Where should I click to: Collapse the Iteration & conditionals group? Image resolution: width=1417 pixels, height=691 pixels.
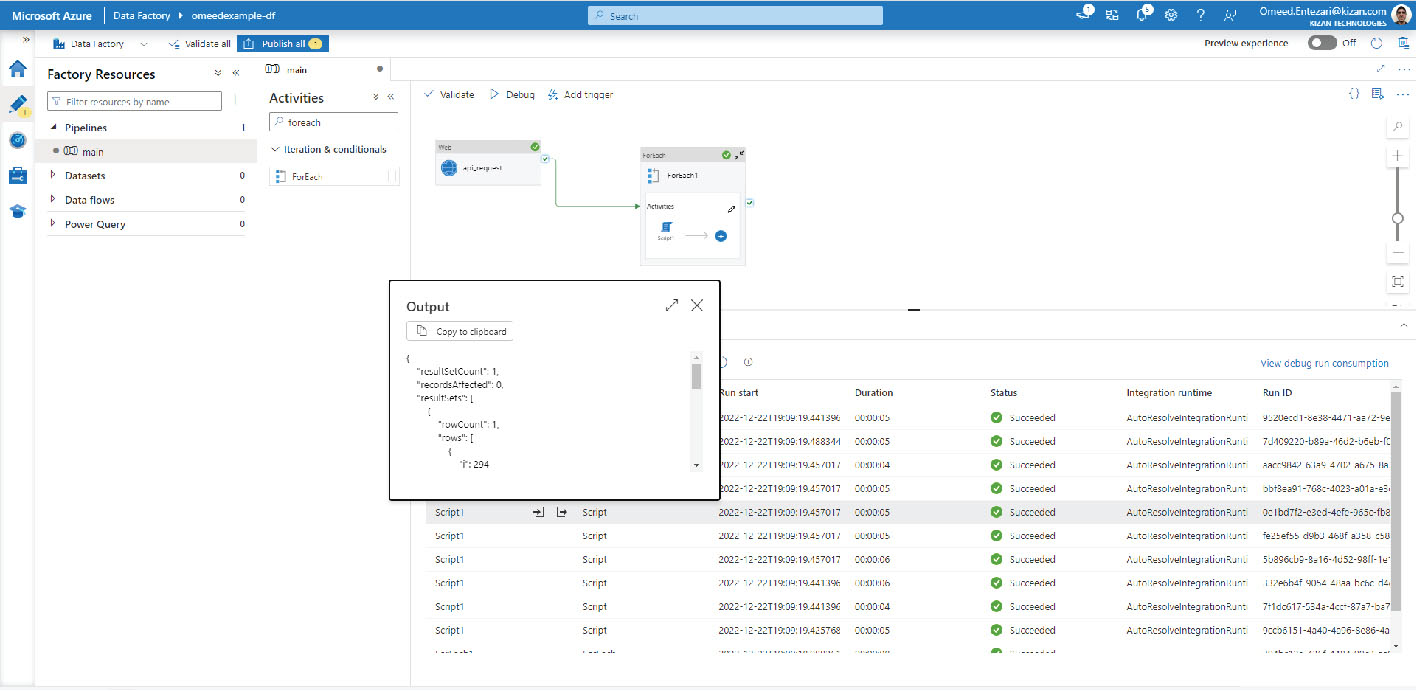point(275,149)
